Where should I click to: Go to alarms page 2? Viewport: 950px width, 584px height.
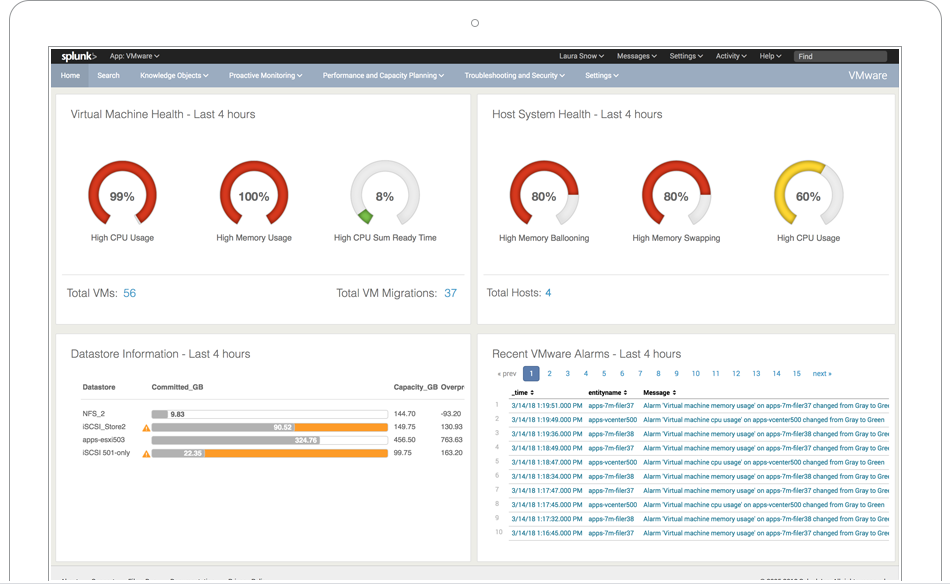tap(550, 374)
